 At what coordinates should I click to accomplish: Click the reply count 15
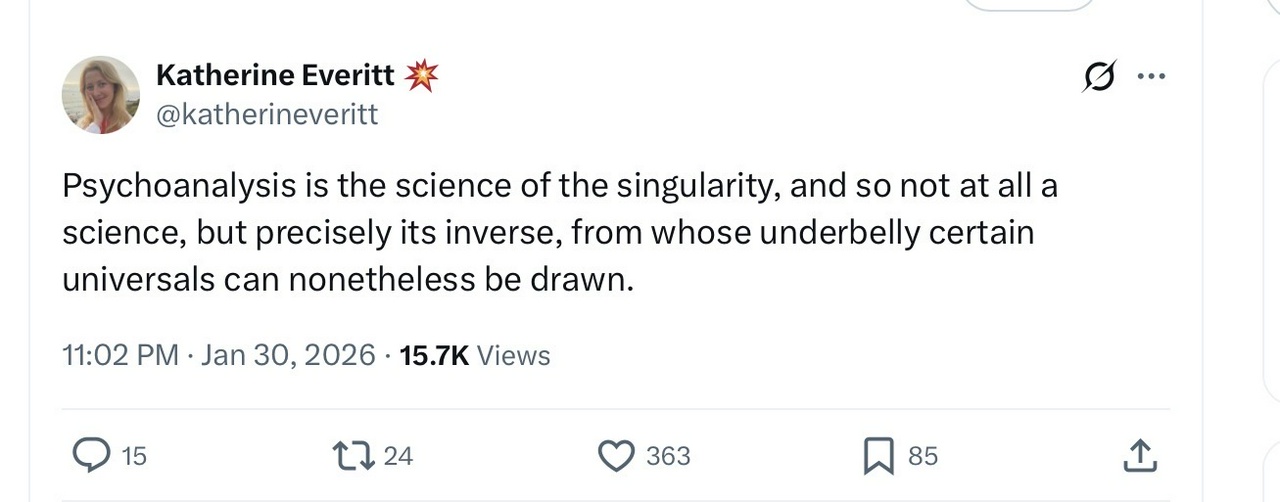[133, 456]
